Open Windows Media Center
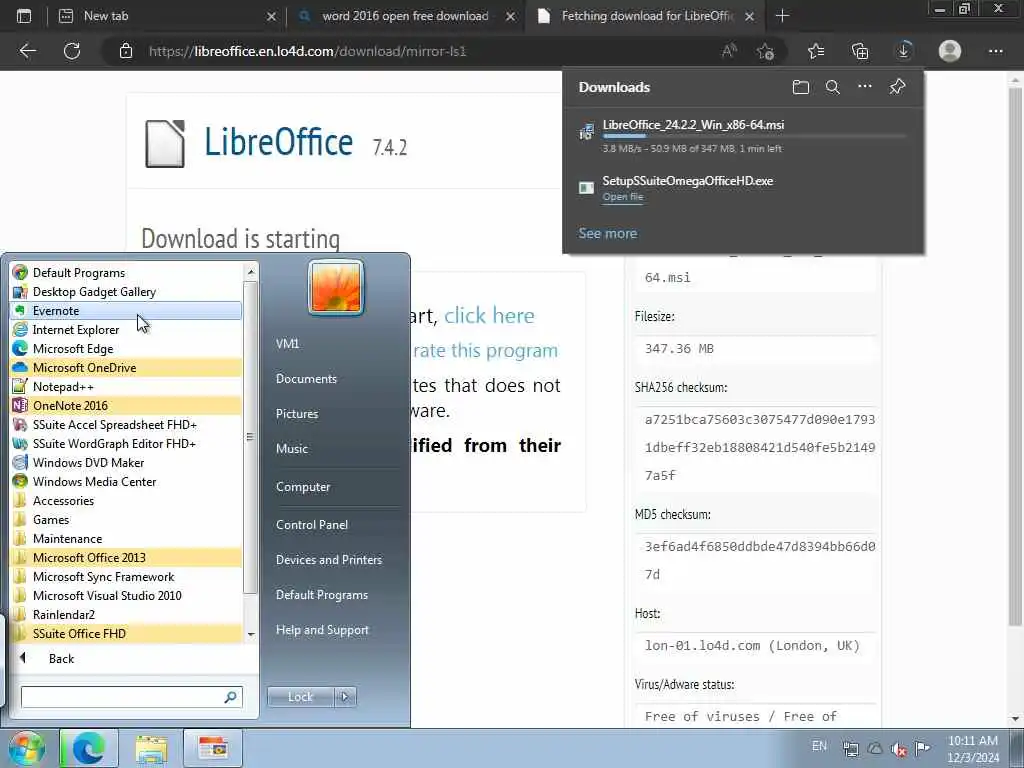The image size is (1024, 768). tap(126, 481)
